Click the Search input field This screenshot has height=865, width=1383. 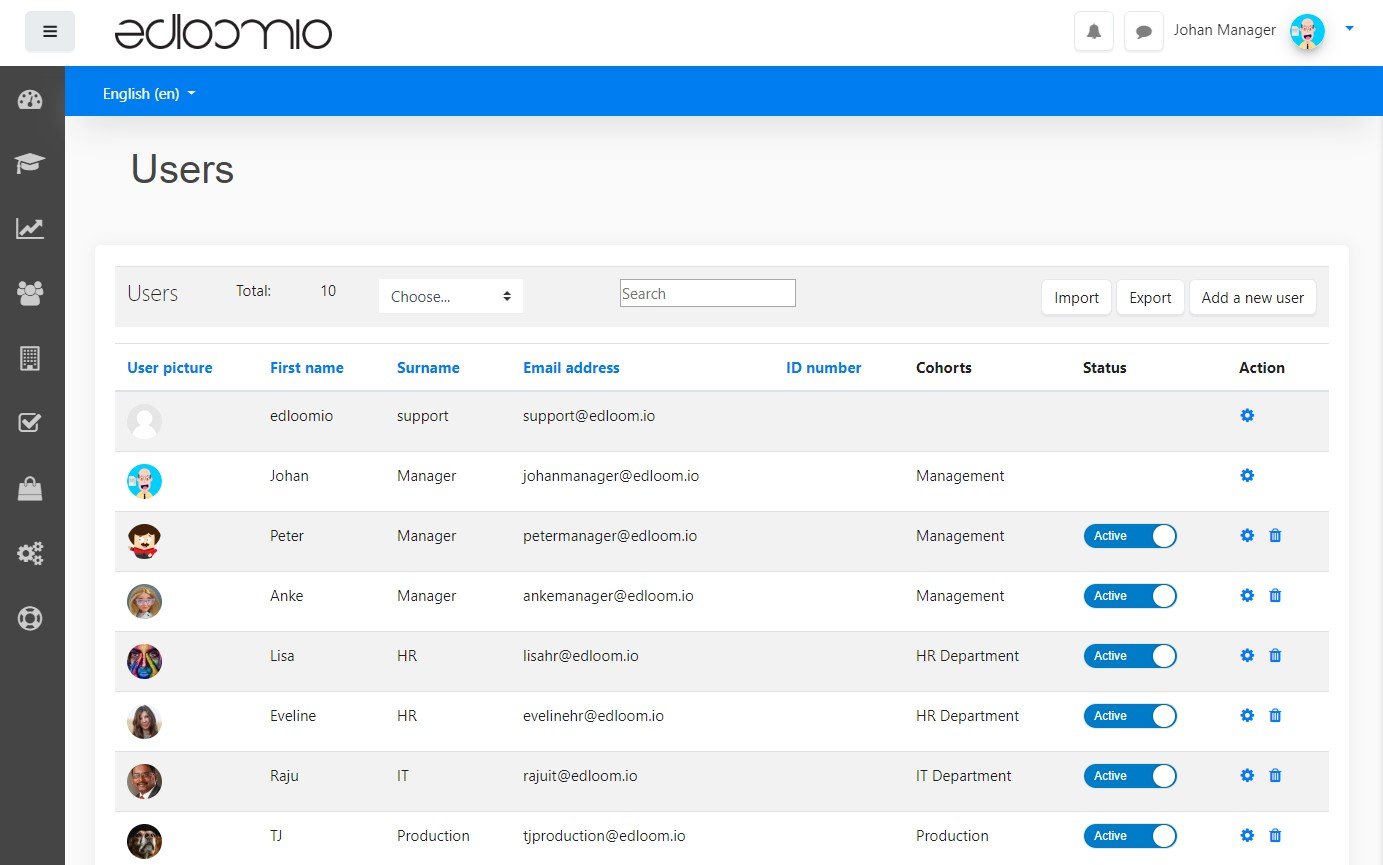tap(708, 293)
